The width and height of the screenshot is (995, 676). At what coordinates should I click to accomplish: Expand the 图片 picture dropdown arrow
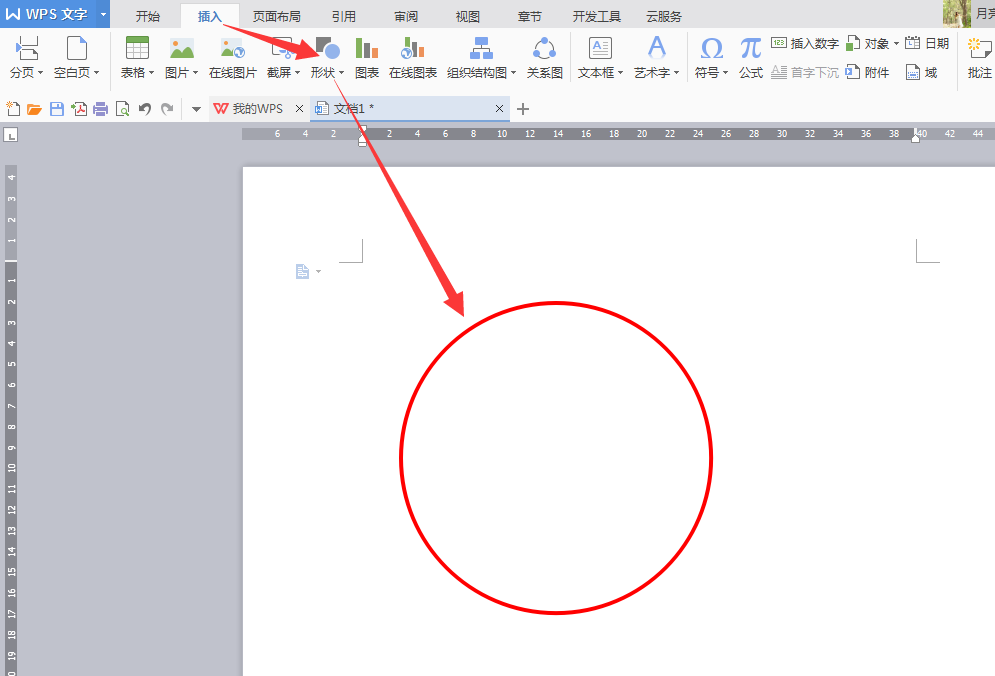[195, 73]
